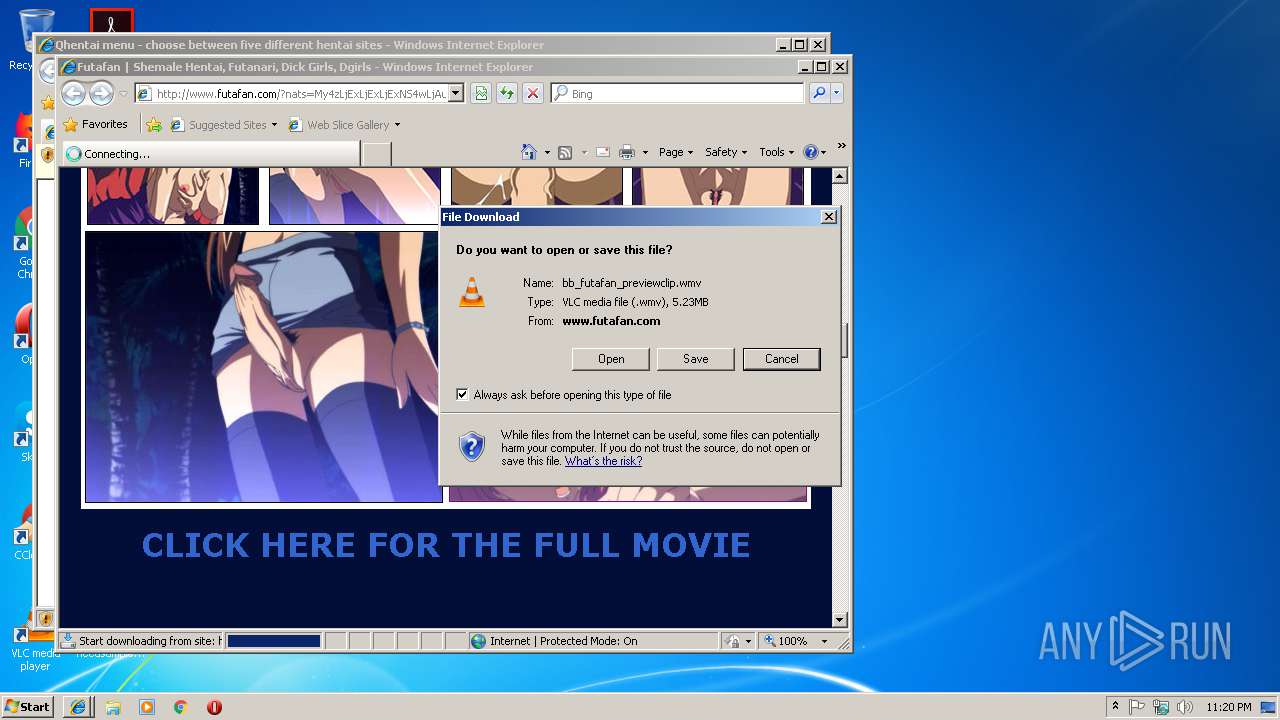Click the network tray icon
1280x720 pixels.
(1161, 707)
